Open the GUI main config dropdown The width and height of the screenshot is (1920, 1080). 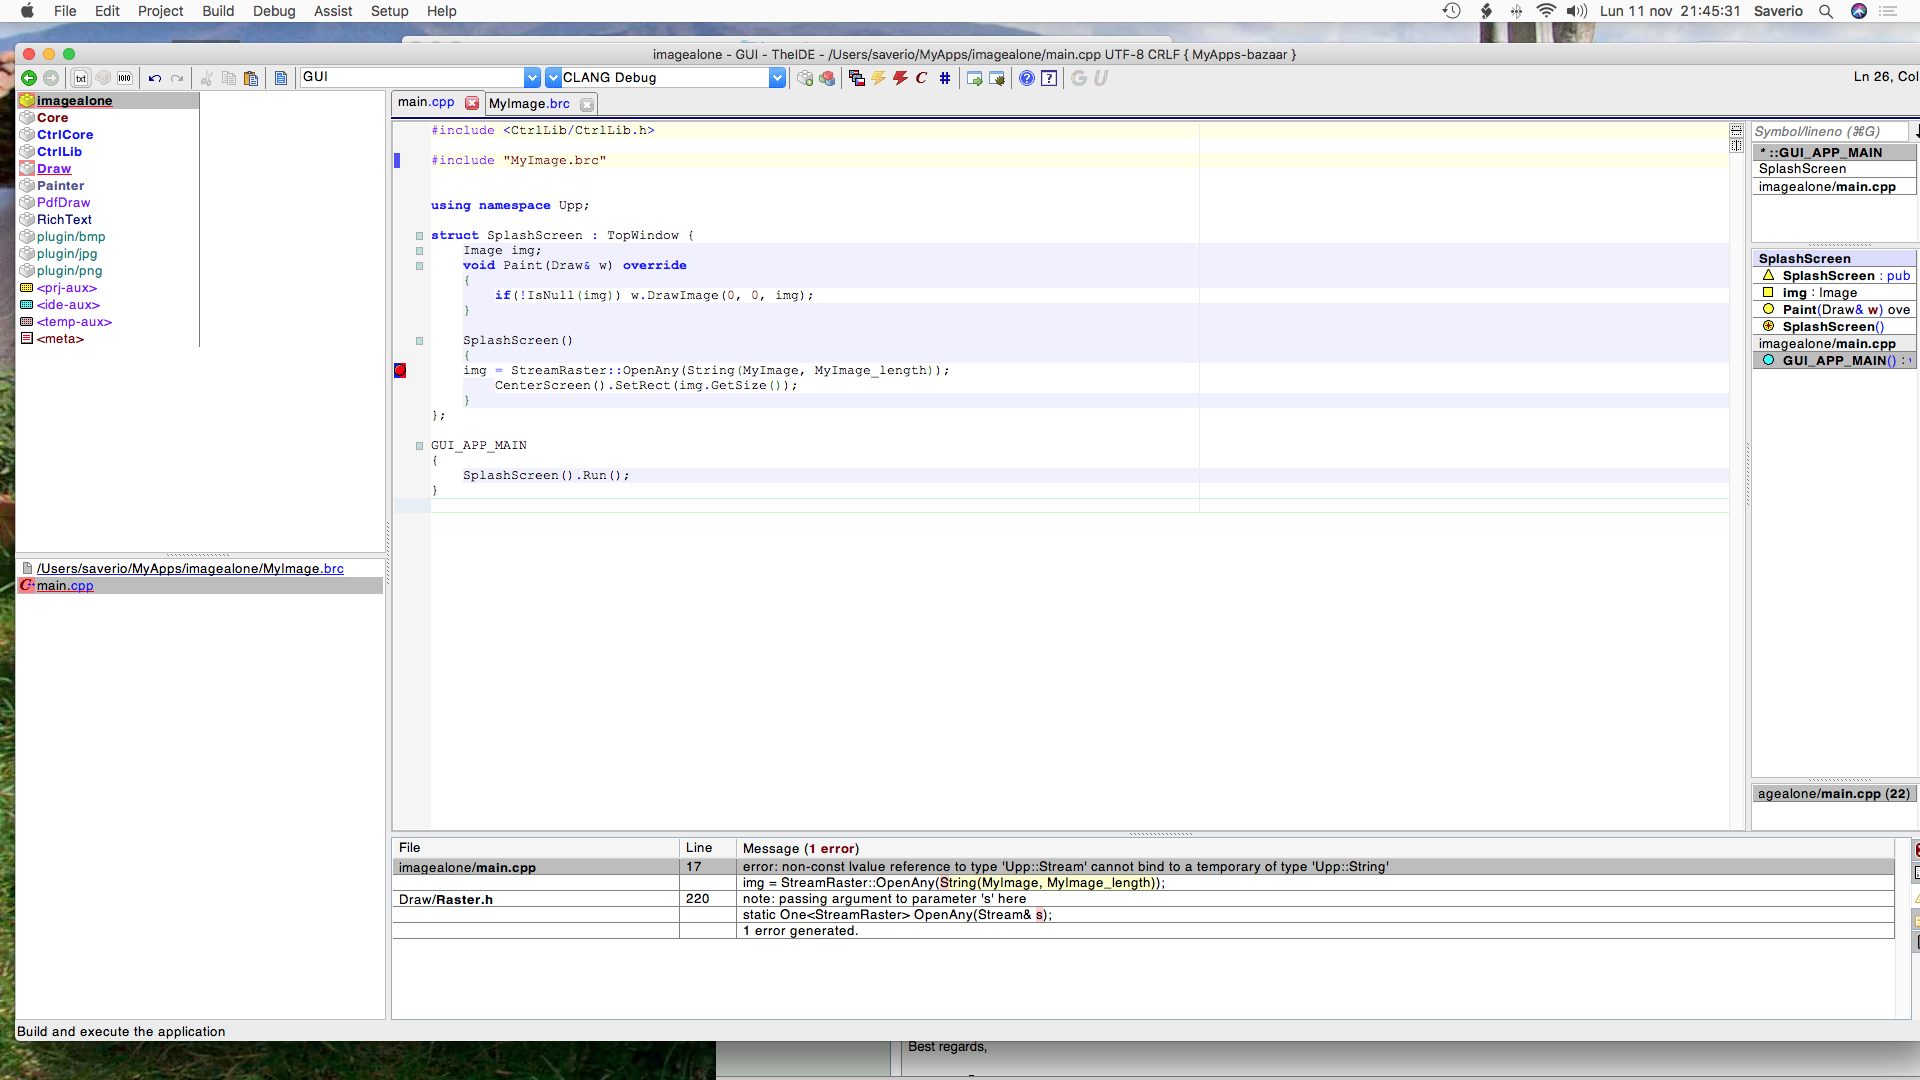[x=532, y=78]
